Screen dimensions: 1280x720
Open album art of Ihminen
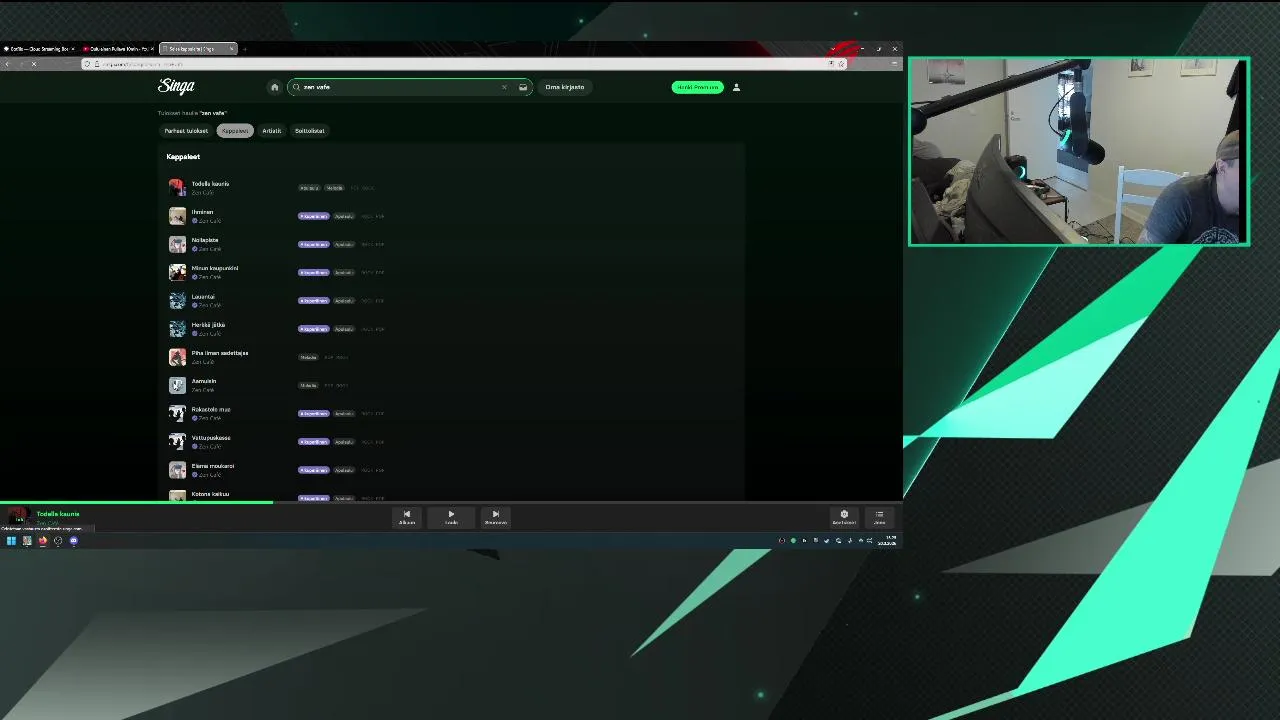(177, 216)
